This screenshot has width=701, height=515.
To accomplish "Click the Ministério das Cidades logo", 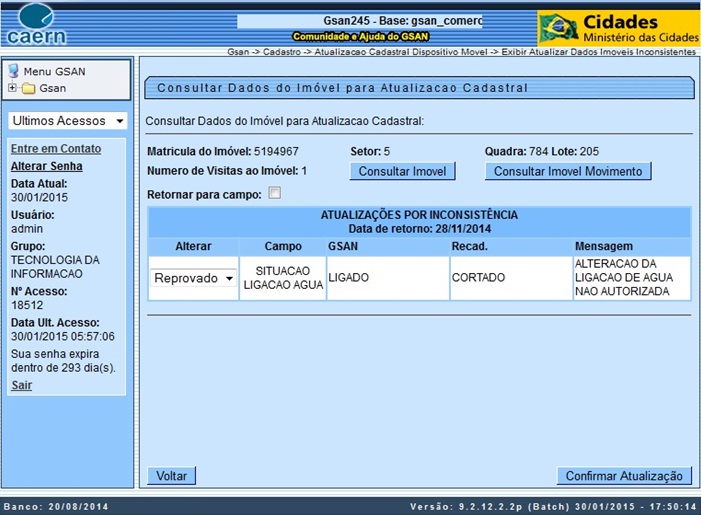I will point(616,27).
